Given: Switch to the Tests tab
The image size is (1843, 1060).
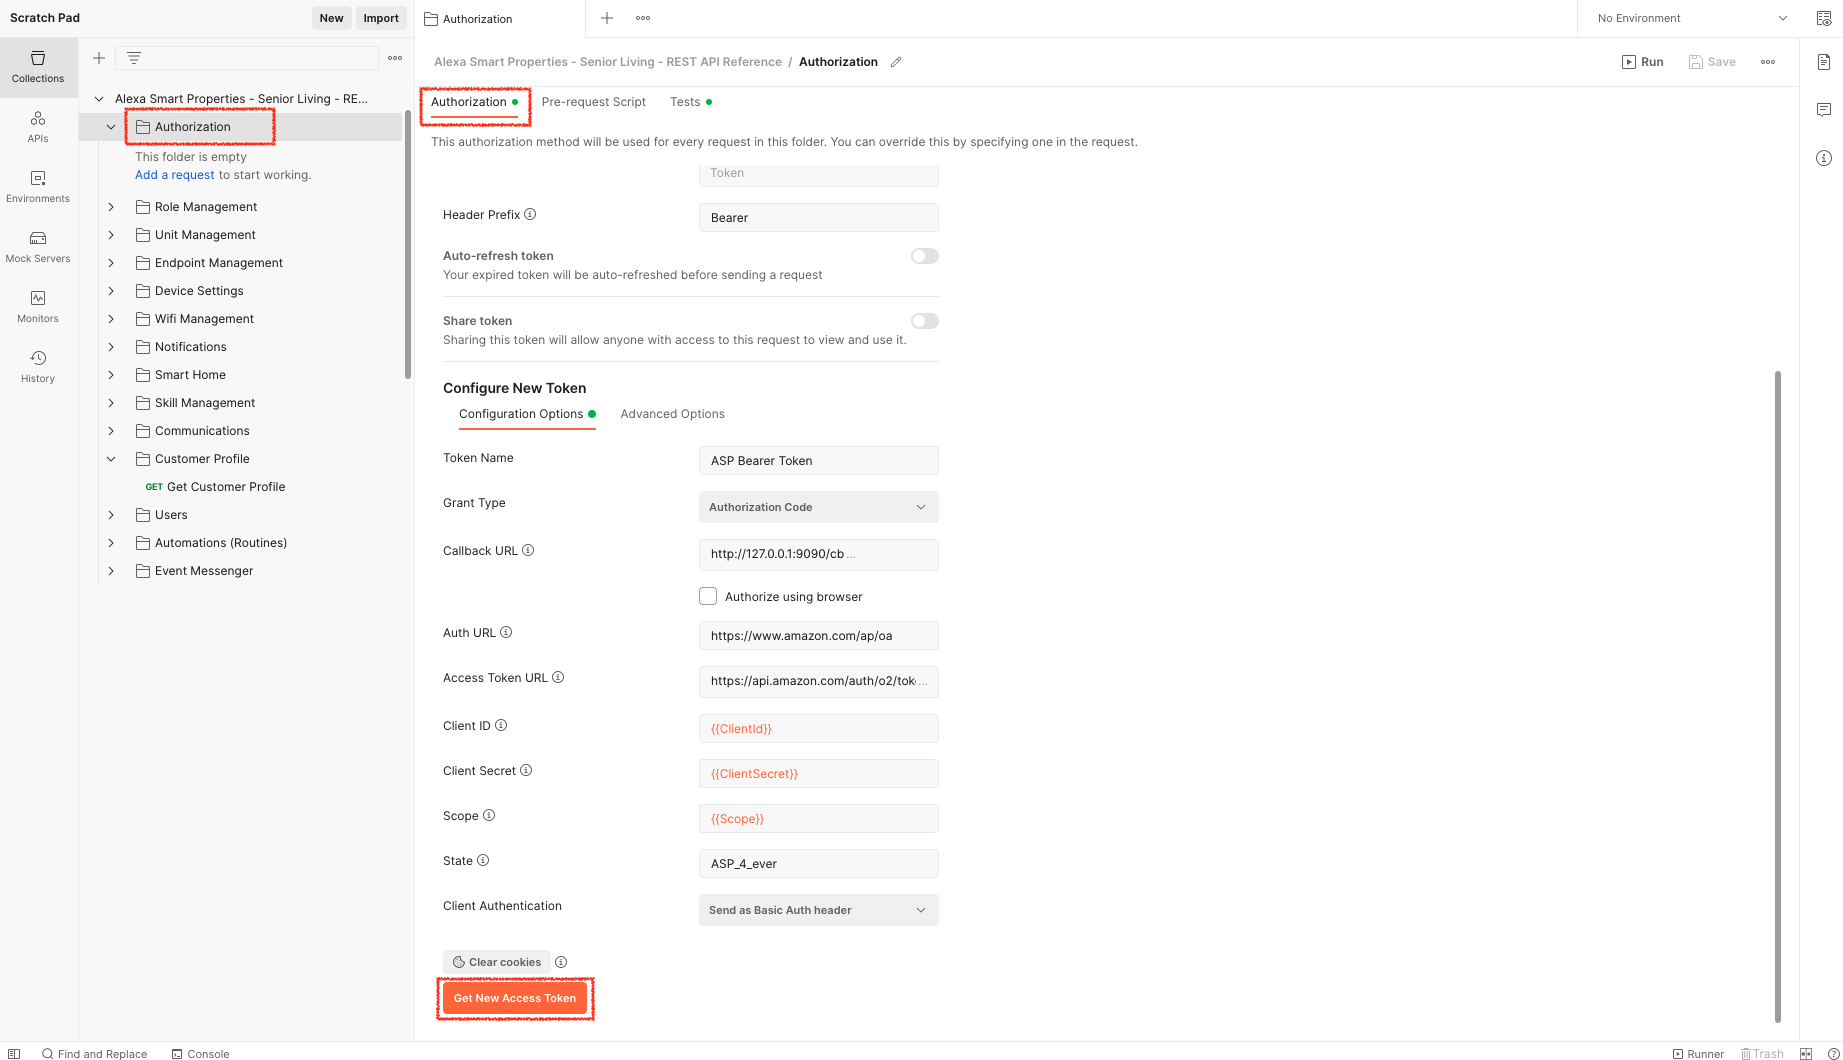Looking at the screenshot, I should [x=691, y=102].
